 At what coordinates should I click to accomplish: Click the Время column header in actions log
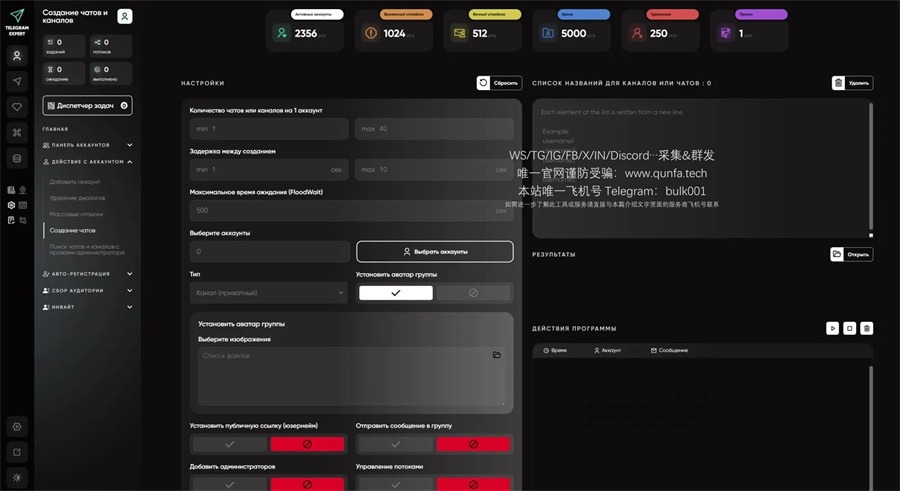coord(555,350)
